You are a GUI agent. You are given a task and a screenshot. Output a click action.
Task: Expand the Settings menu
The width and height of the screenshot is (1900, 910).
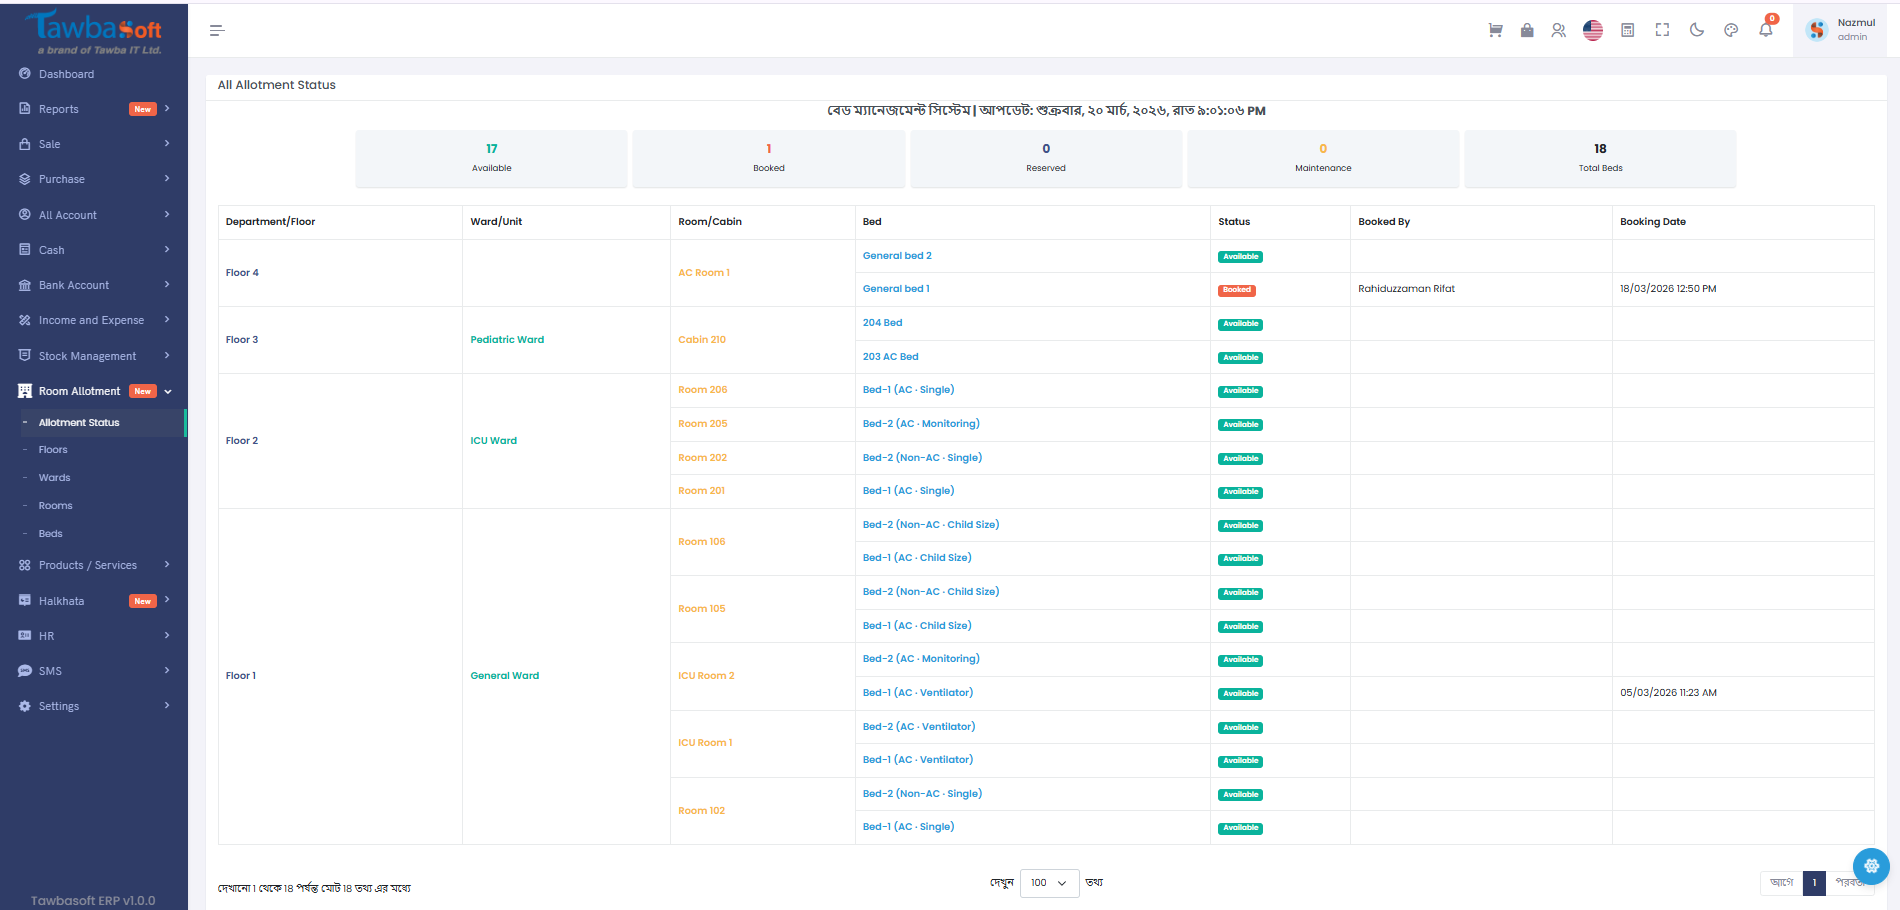[94, 706]
